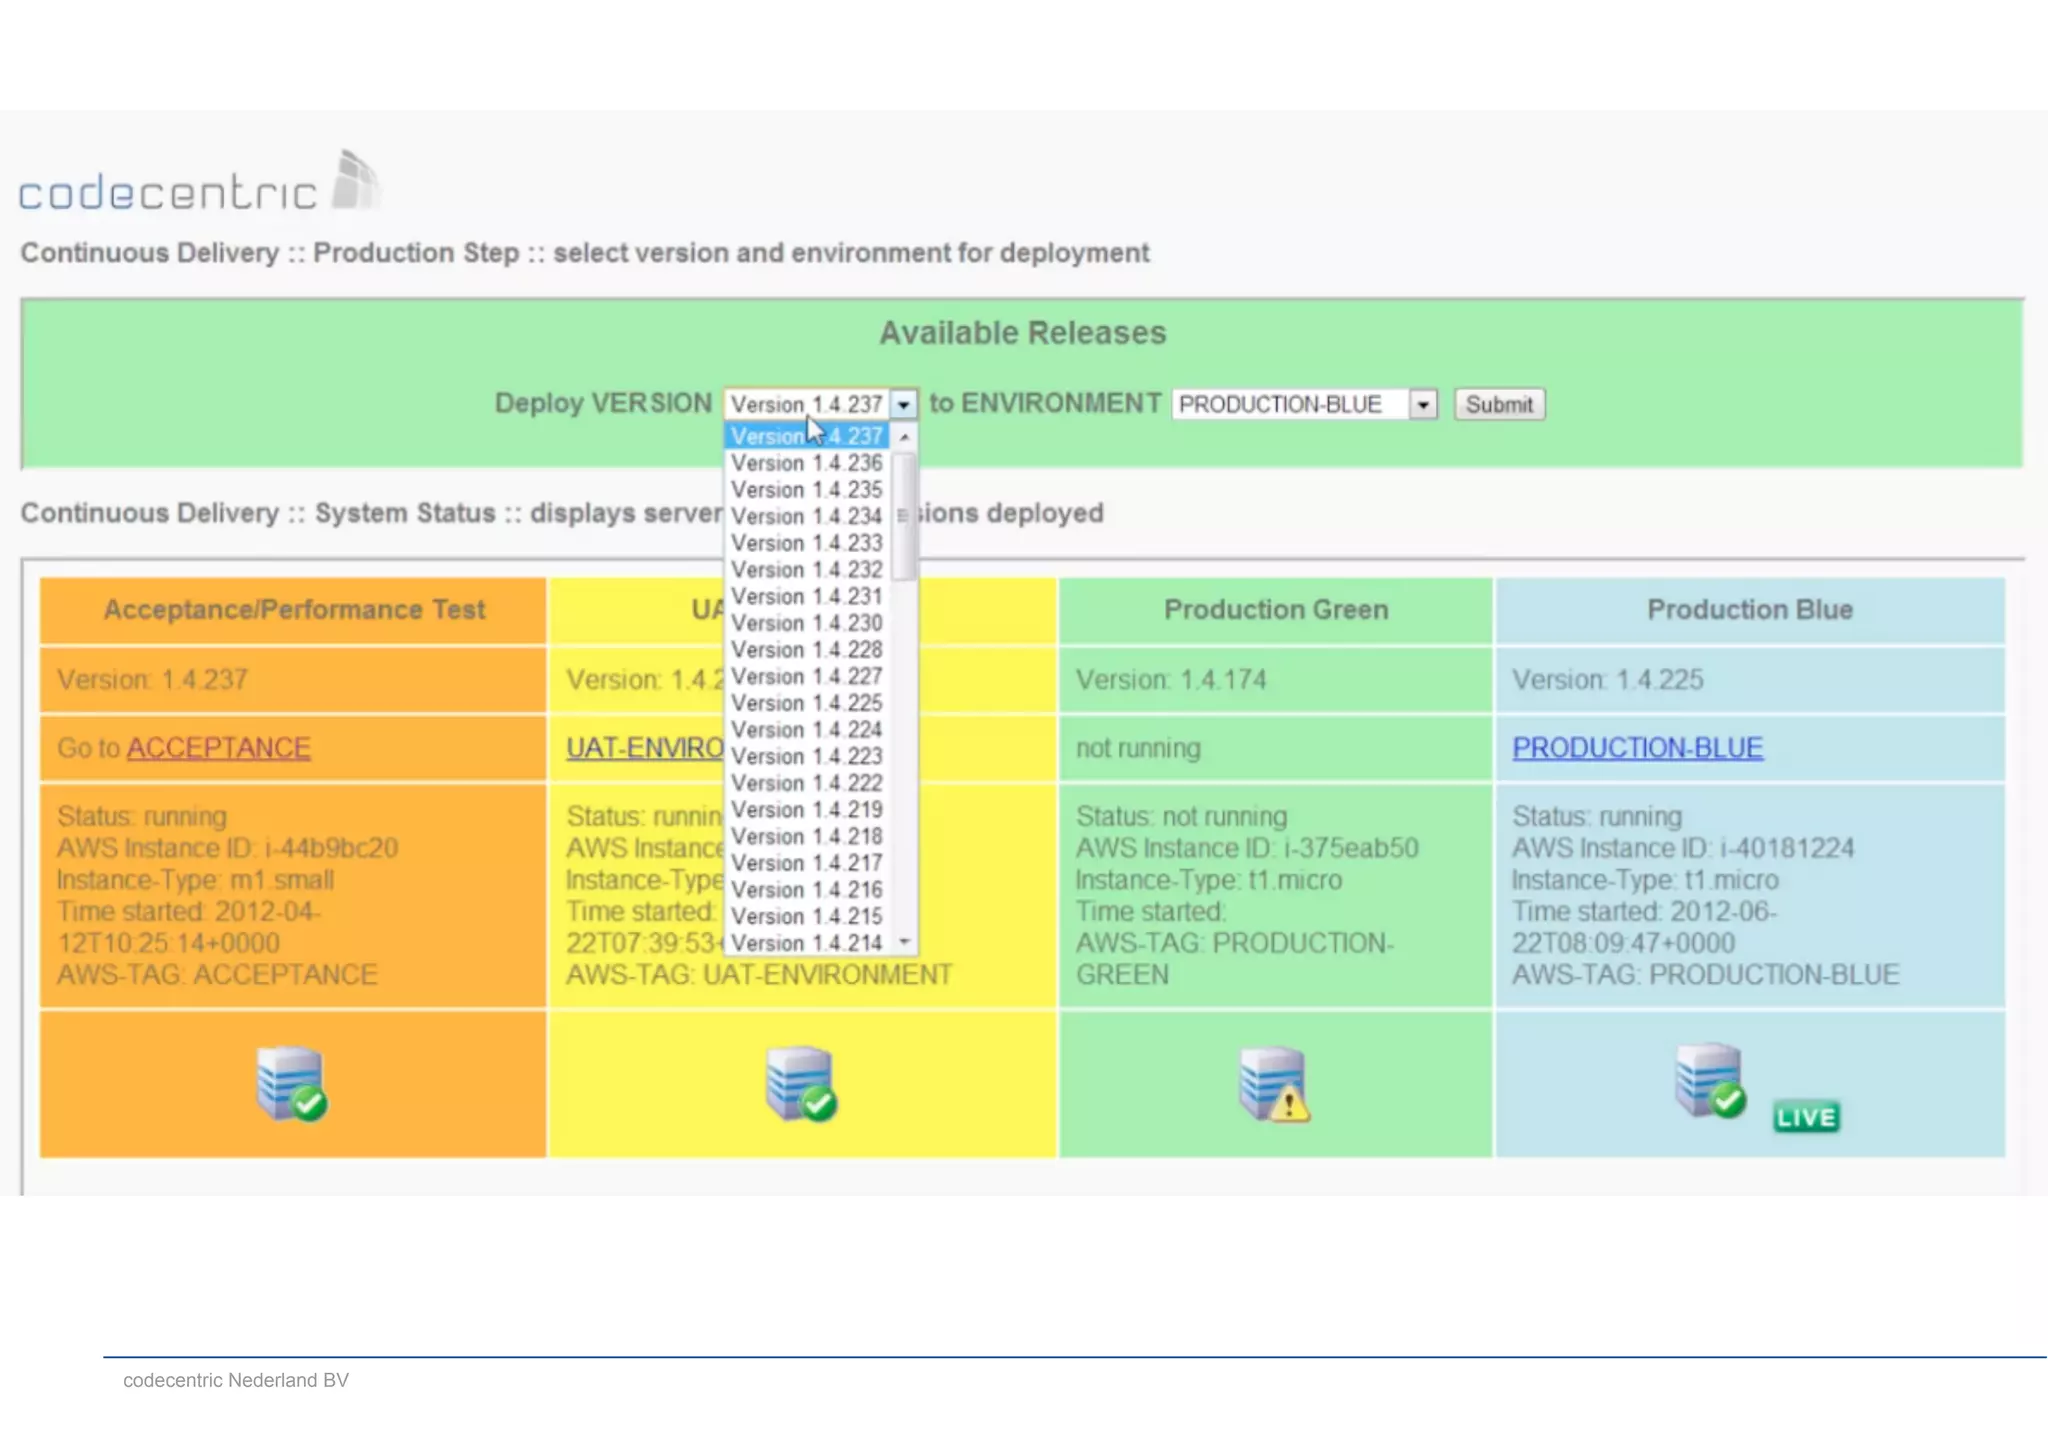The image size is (2048, 1447).
Task: Click AWS-TAG: UAT-ENVIRONMENT text
Action: 759,975
